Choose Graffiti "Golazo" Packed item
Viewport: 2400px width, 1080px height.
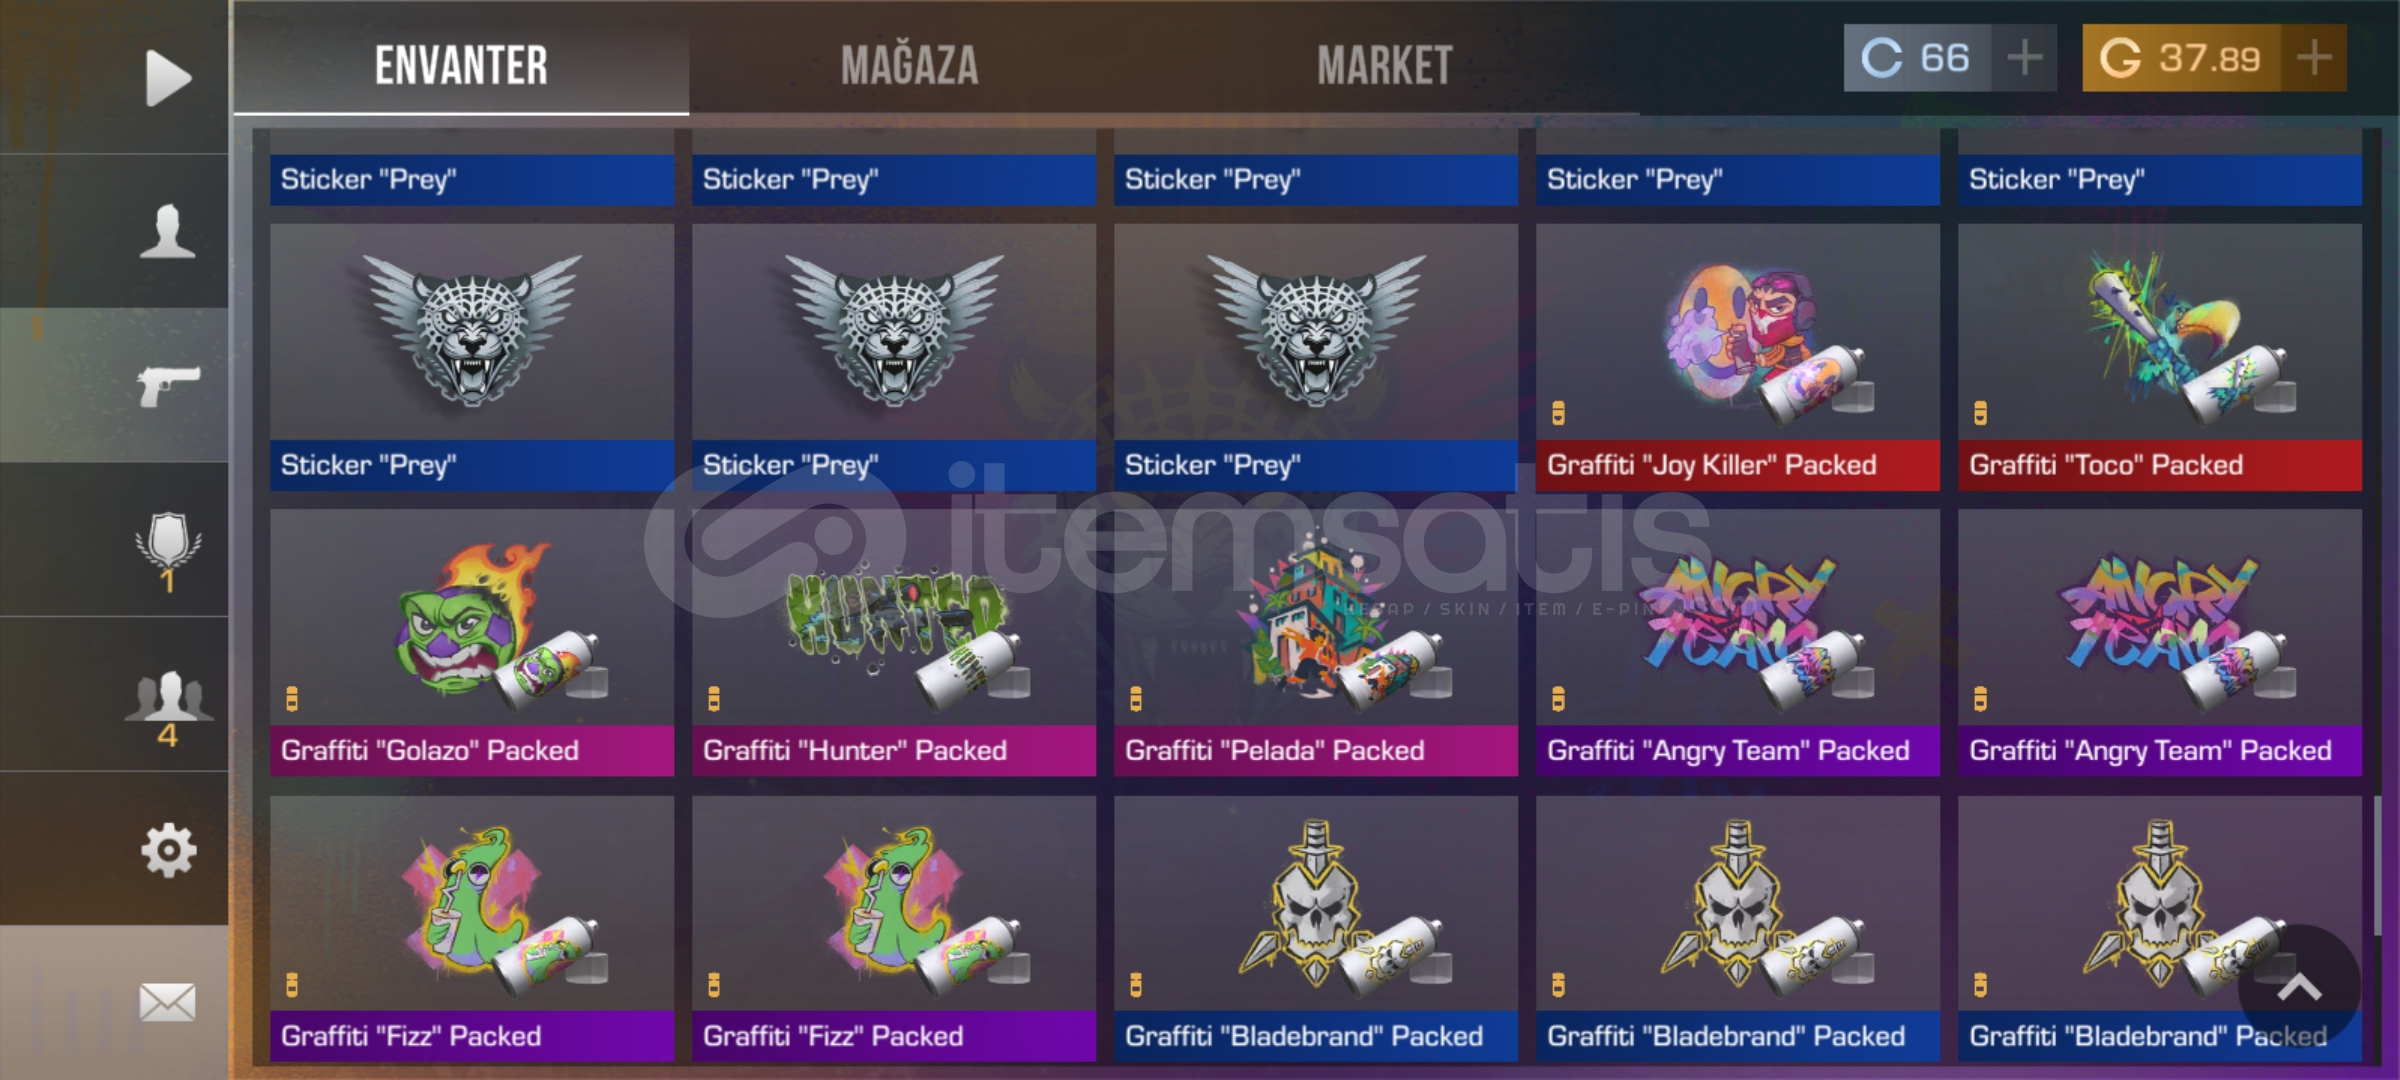tap(472, 643)
